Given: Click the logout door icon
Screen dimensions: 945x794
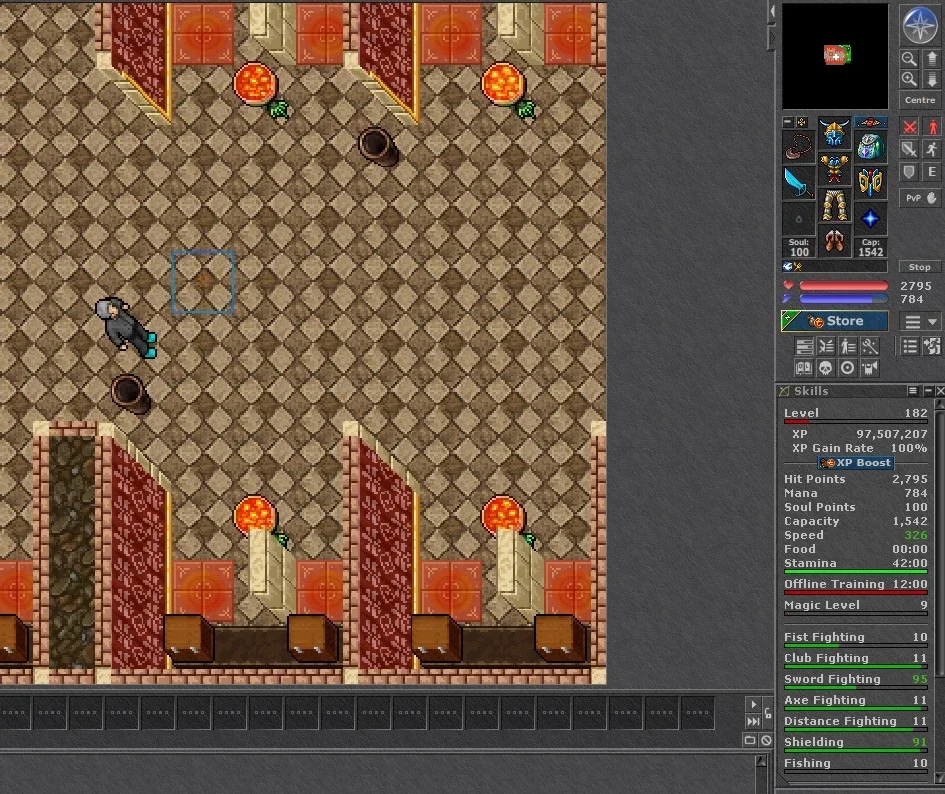Looking at the screenshot, I should [x=932, y=346].
